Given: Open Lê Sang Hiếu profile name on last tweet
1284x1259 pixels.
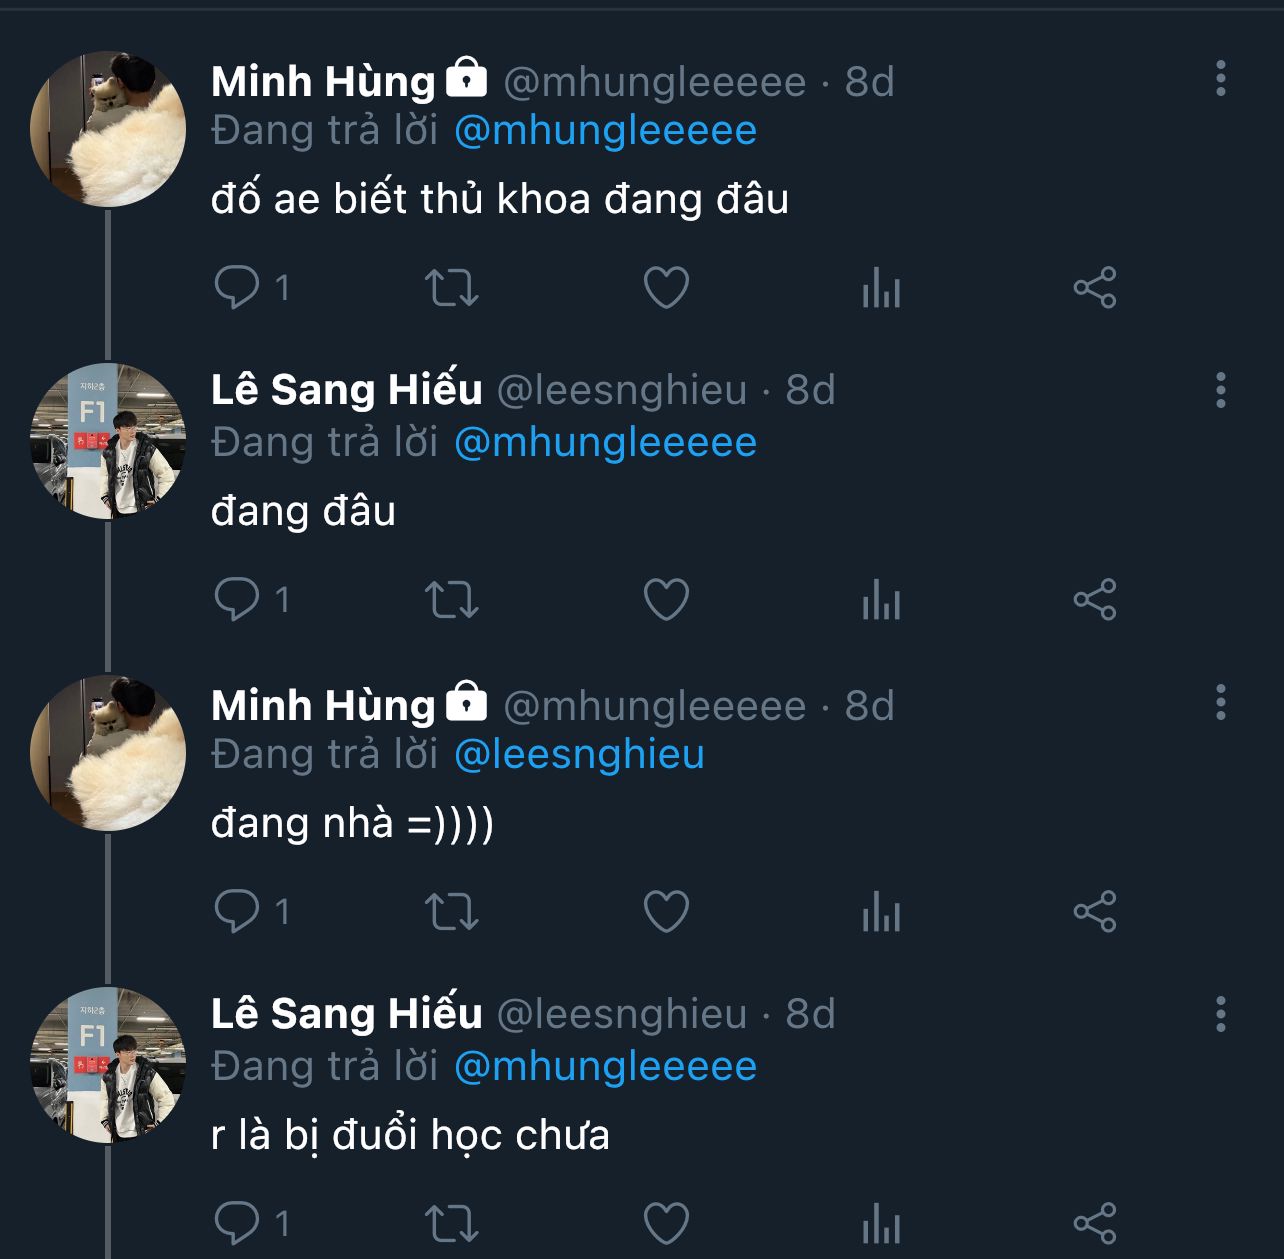Looking at the screenshot, I should pyautogui.click(x=346, y=1014).
